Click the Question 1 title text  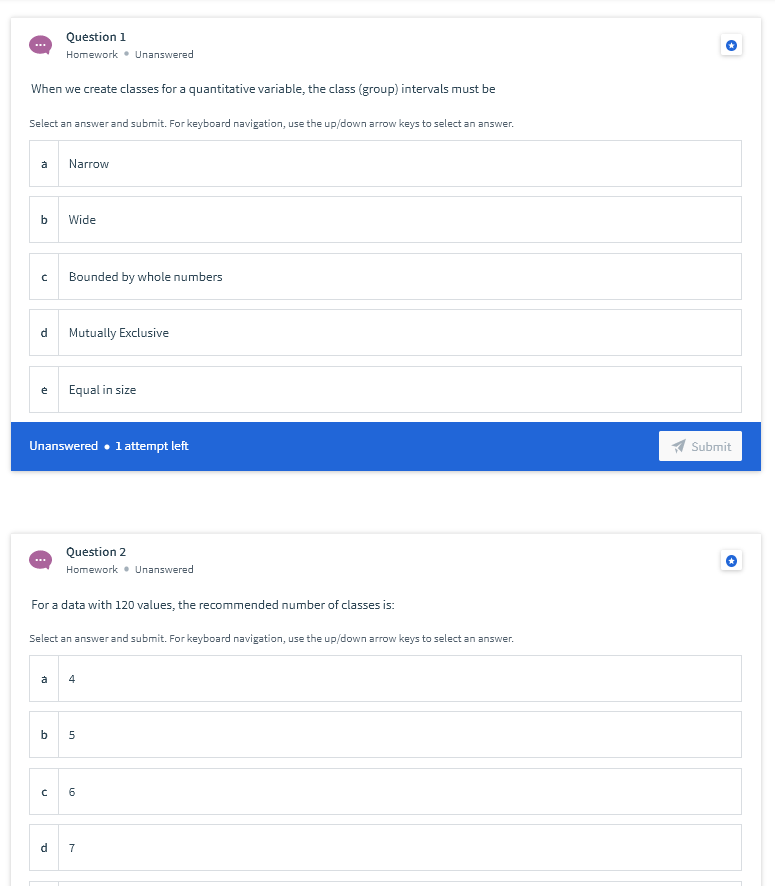95,36
